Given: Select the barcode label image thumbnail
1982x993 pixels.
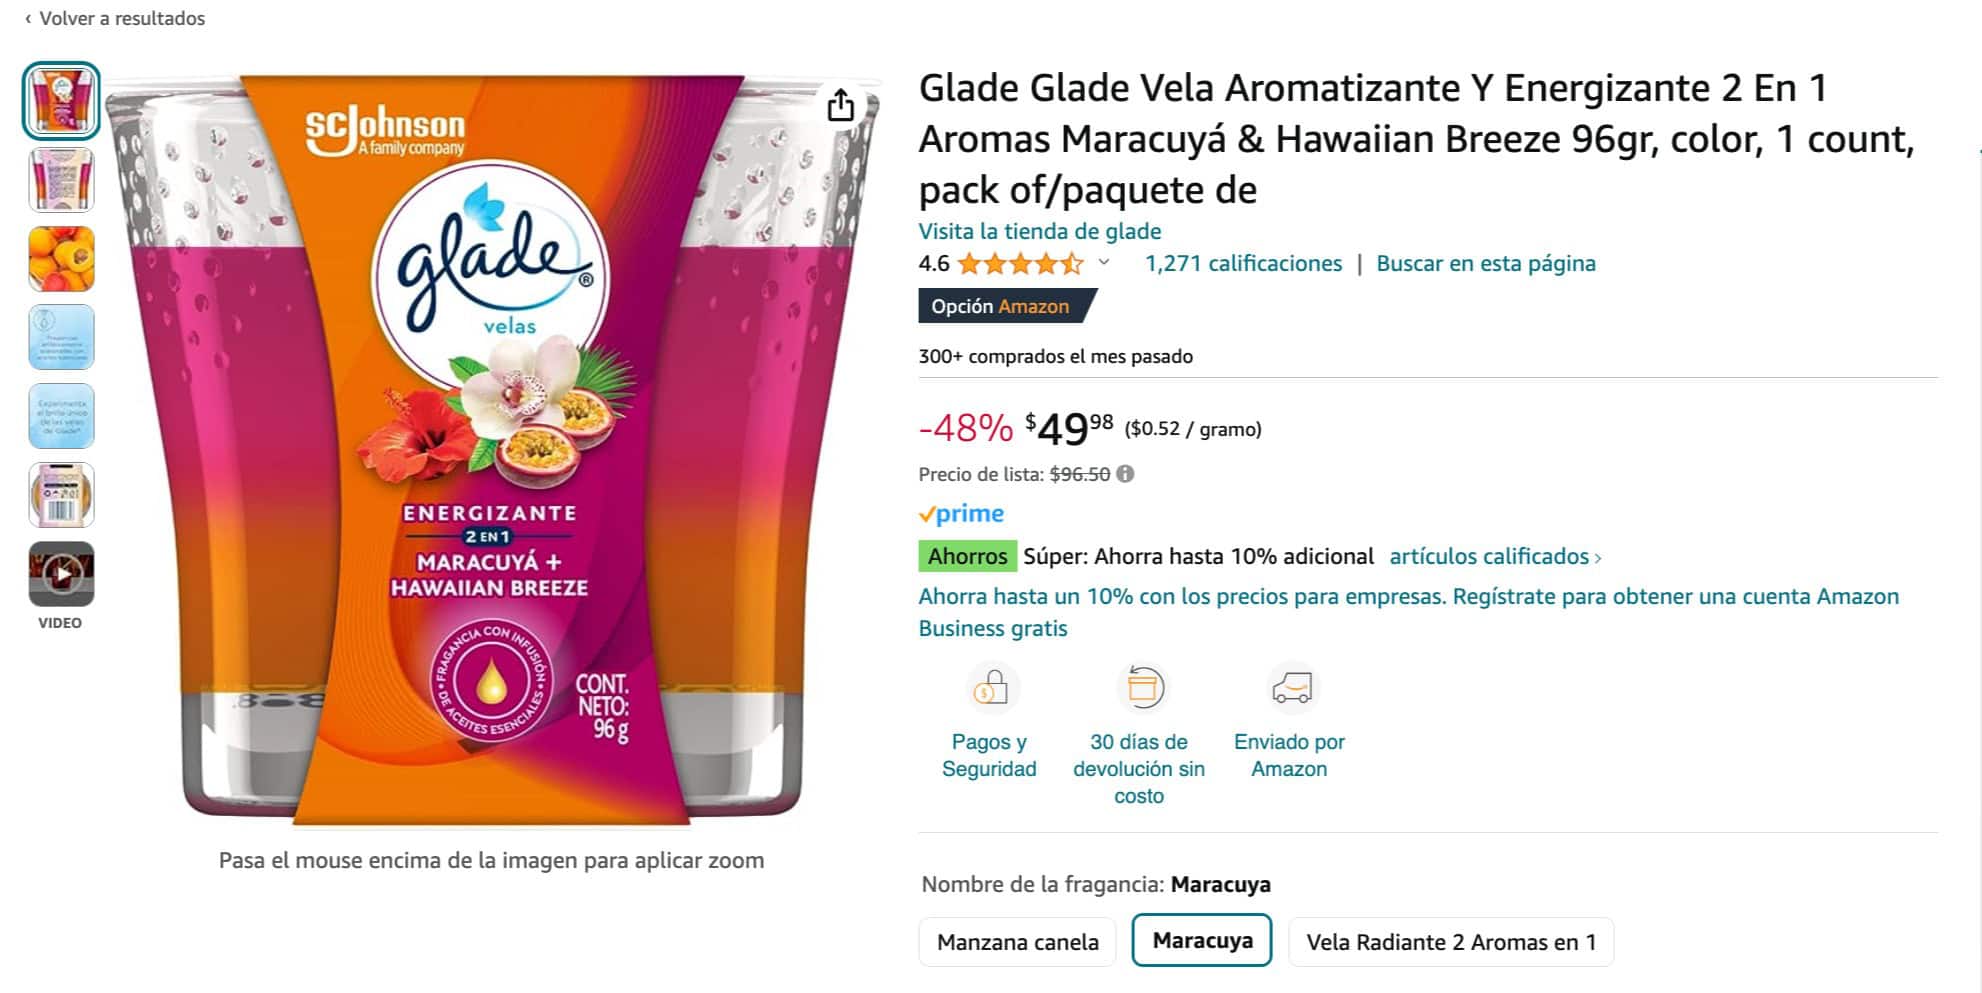Looking at the screenshot, I should click(61, 495).
